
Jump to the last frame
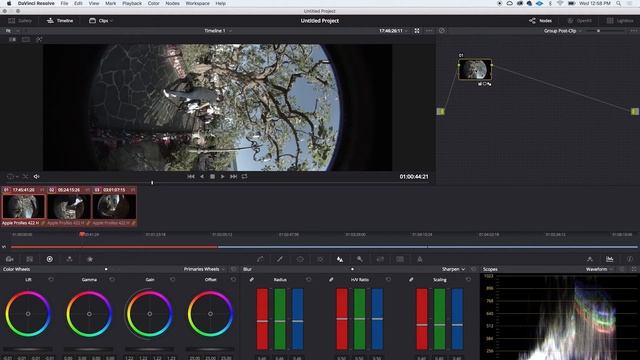(x=233, y=176)
